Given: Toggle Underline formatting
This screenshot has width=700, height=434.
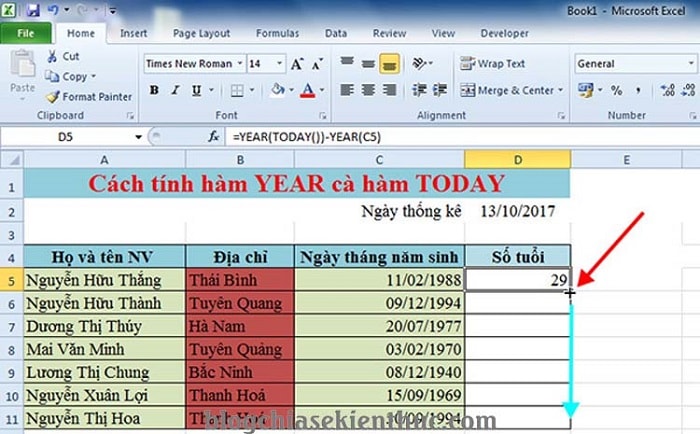Looking at the screenshot, I should tap(196, 90).
